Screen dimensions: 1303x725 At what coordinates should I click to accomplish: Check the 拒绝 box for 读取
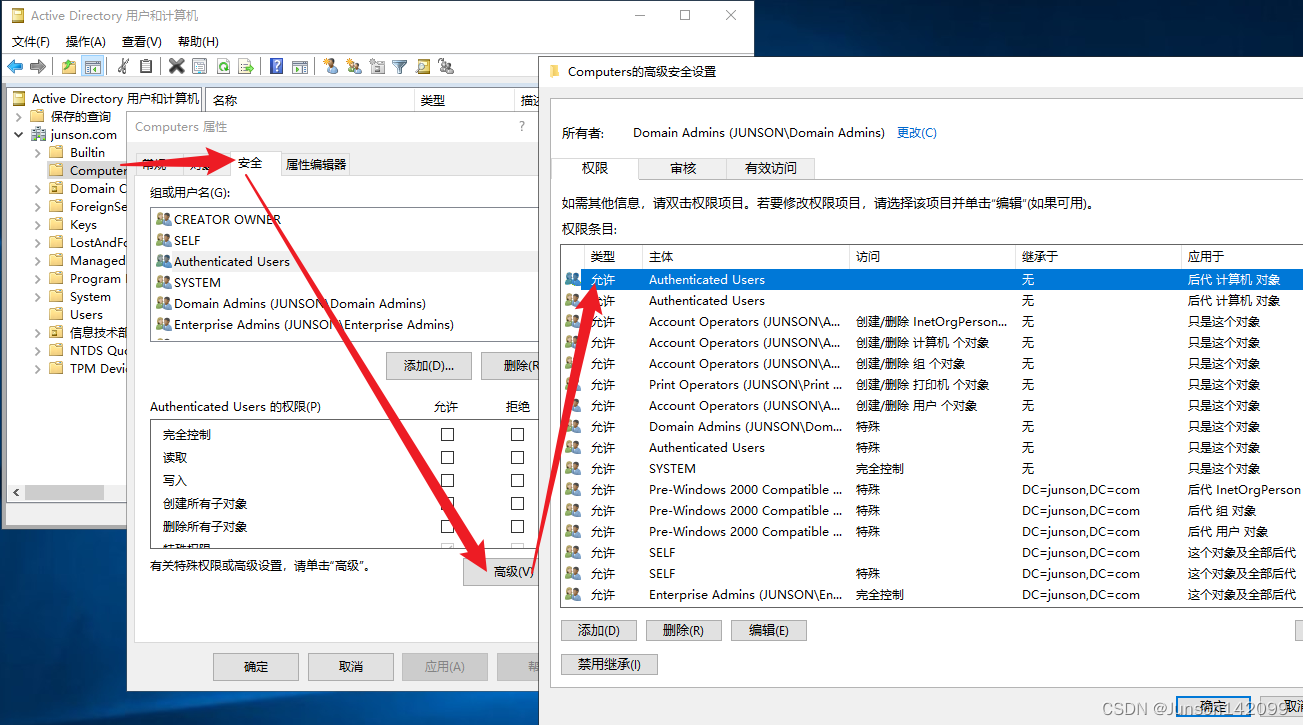517,457
